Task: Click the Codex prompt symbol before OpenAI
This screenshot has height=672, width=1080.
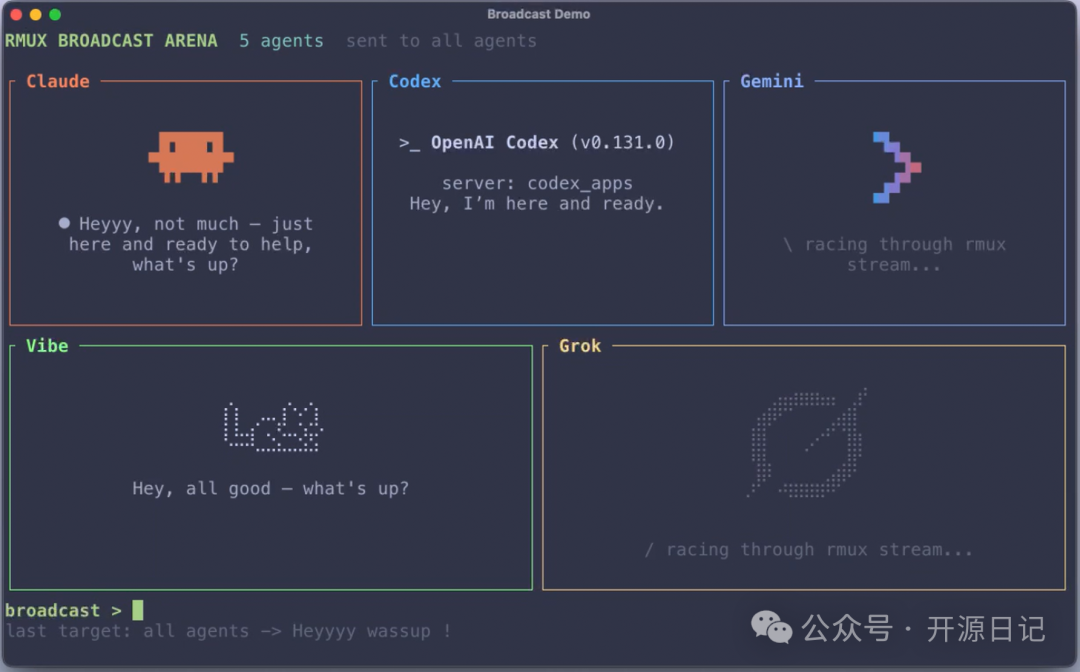Action: [x=409, y=143]
